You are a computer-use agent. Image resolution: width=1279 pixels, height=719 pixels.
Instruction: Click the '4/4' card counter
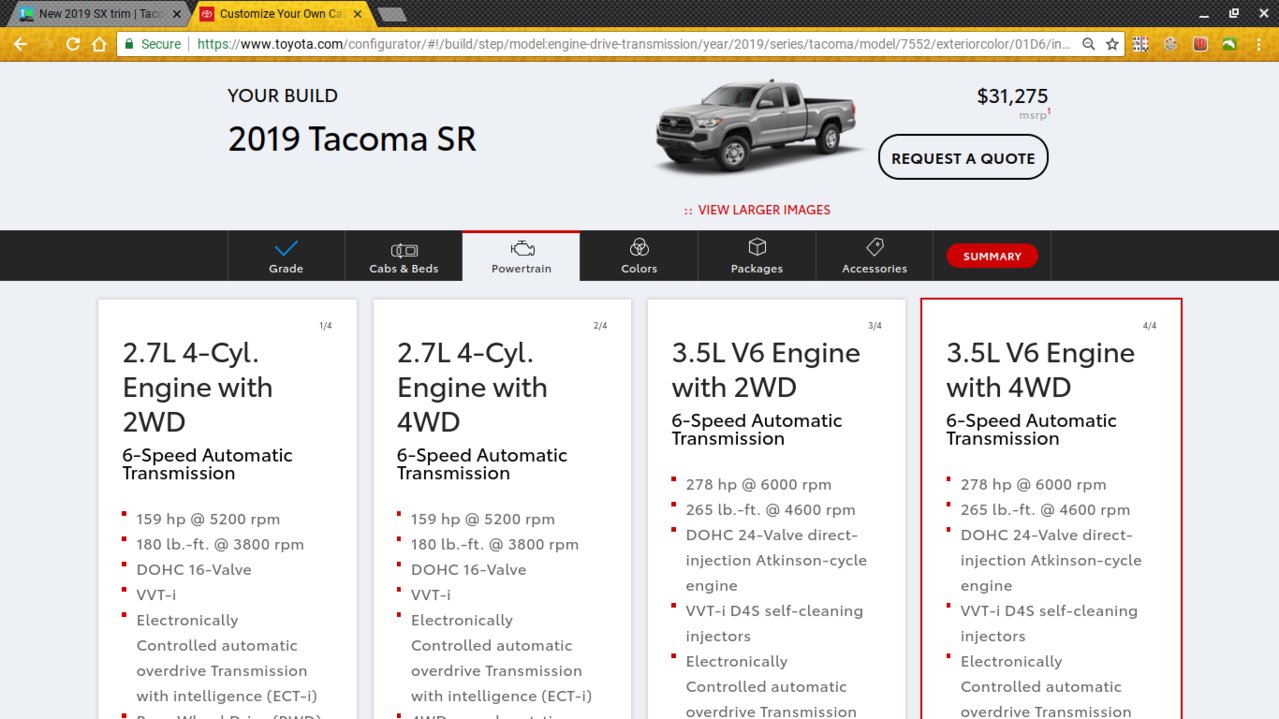(x=1150, y=326)
